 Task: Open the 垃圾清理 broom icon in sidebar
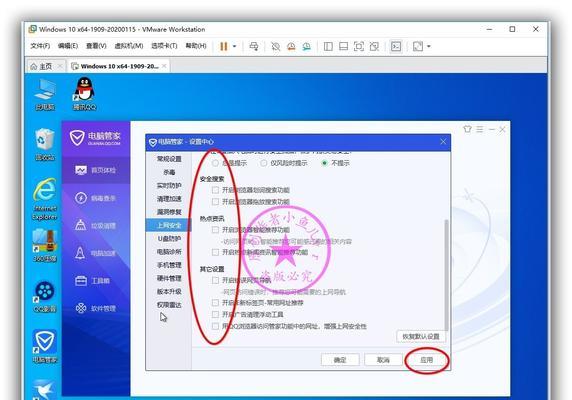(81, 225)
